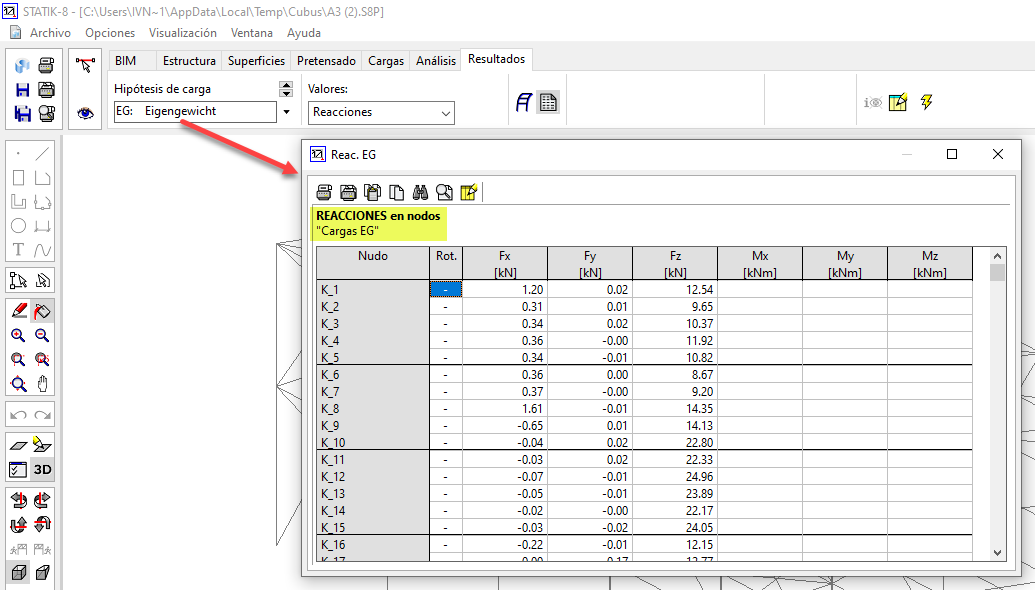This screenshot has width=1035, height=590.
Task: Click the Fx [kN] column header
Action: click(x=505, y=263)
